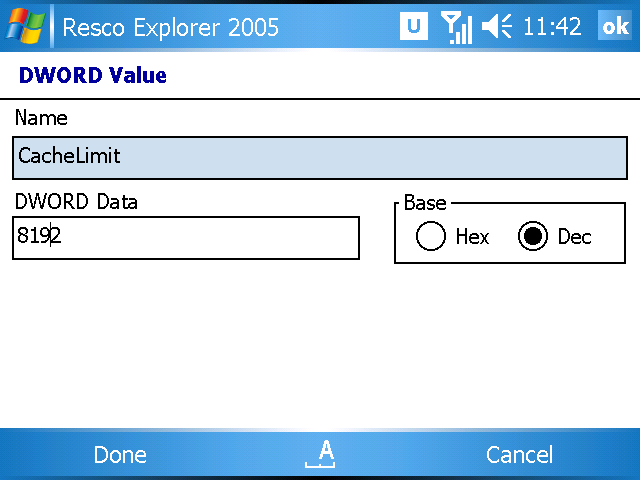Click the Base group label

[425, 203]
